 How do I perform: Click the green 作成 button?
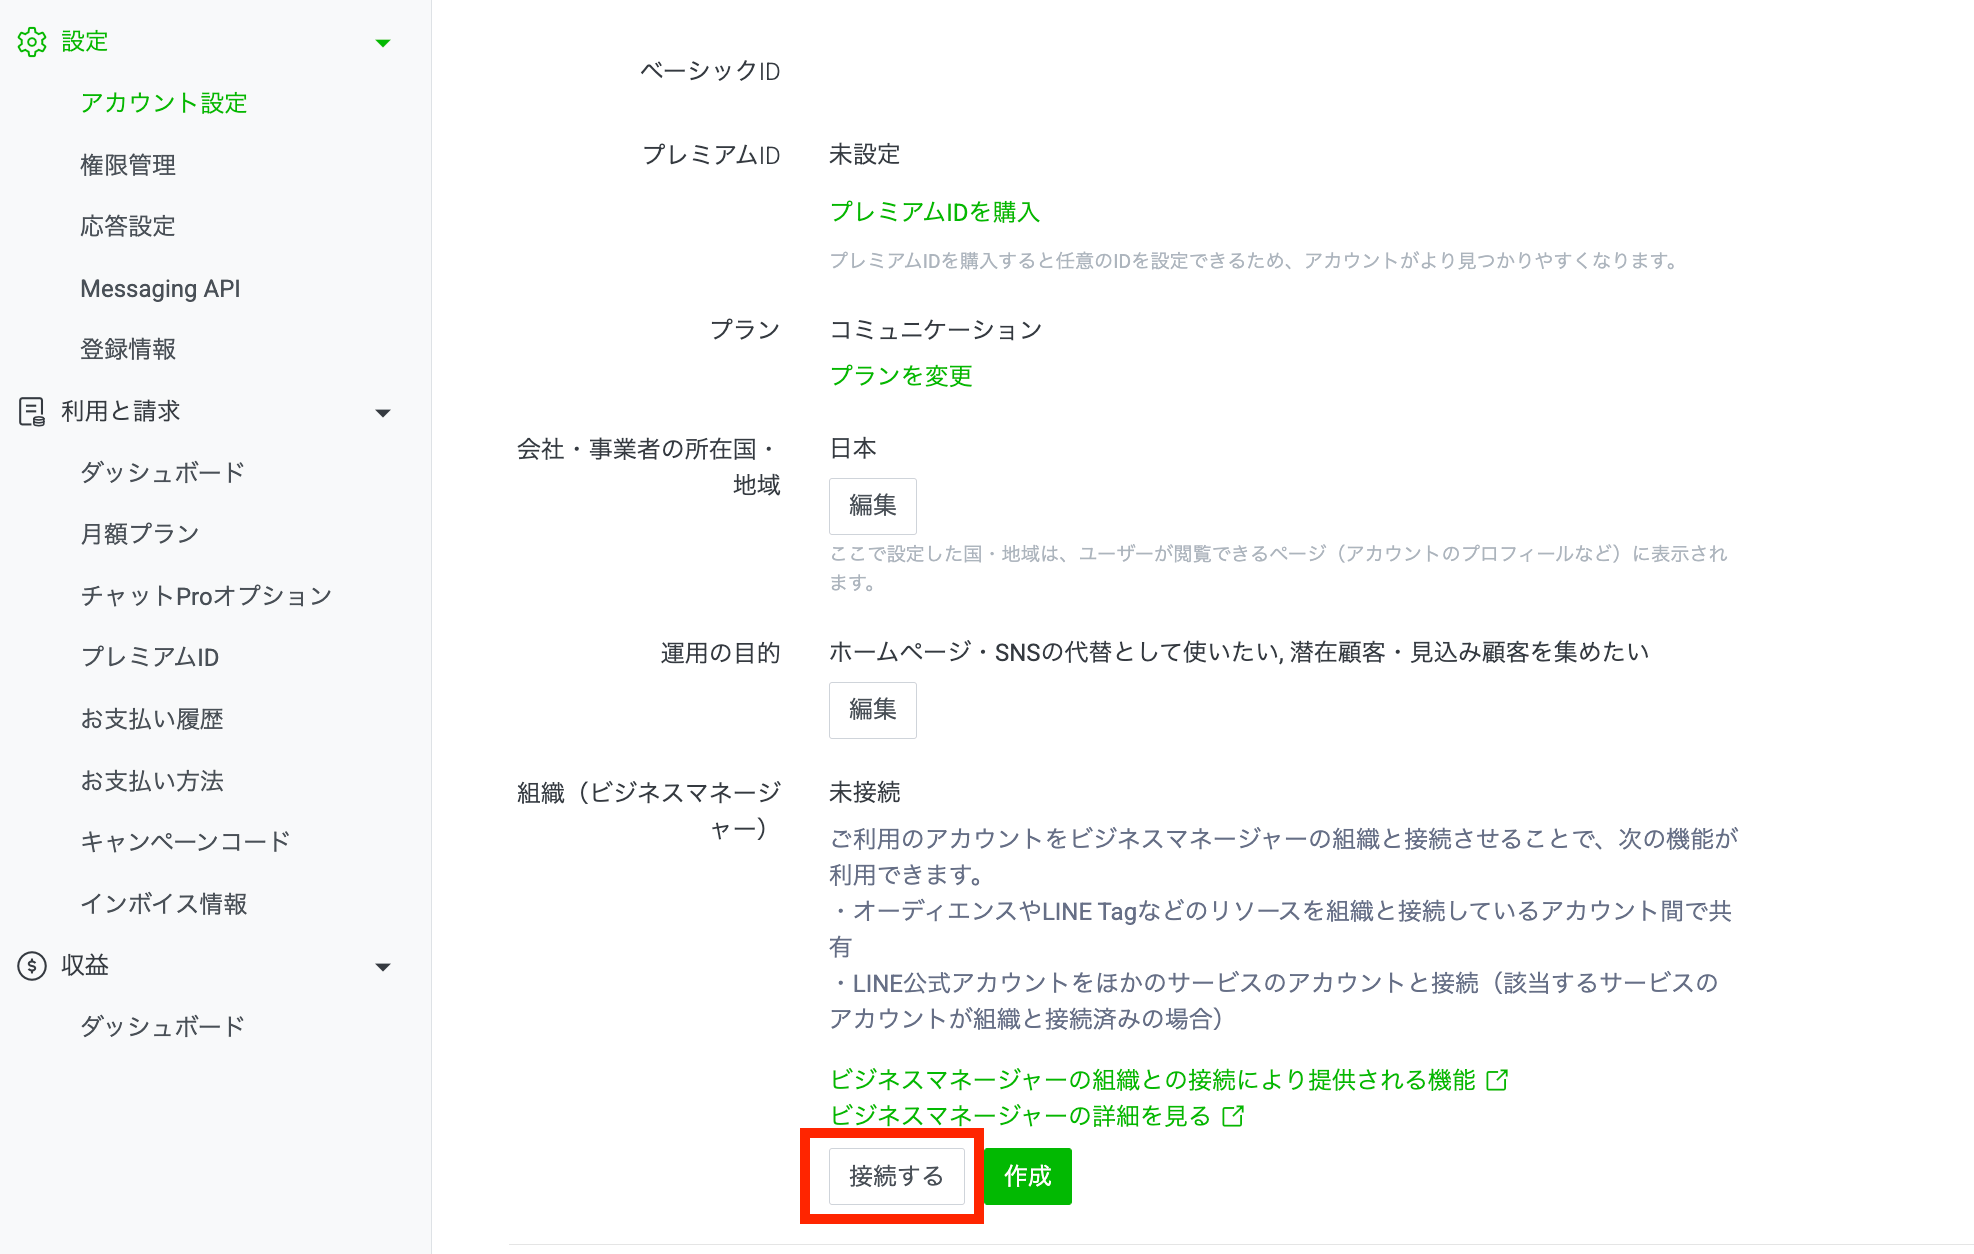tap(1027, 1176)
